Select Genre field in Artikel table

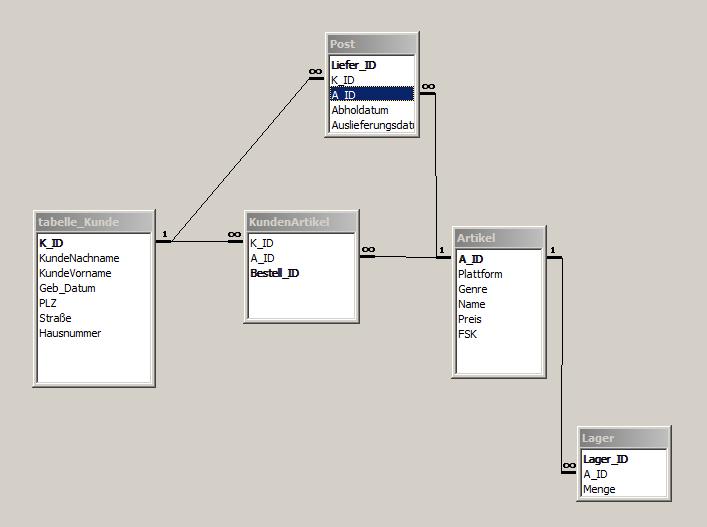pyautogui.click(x=499, y=289)
